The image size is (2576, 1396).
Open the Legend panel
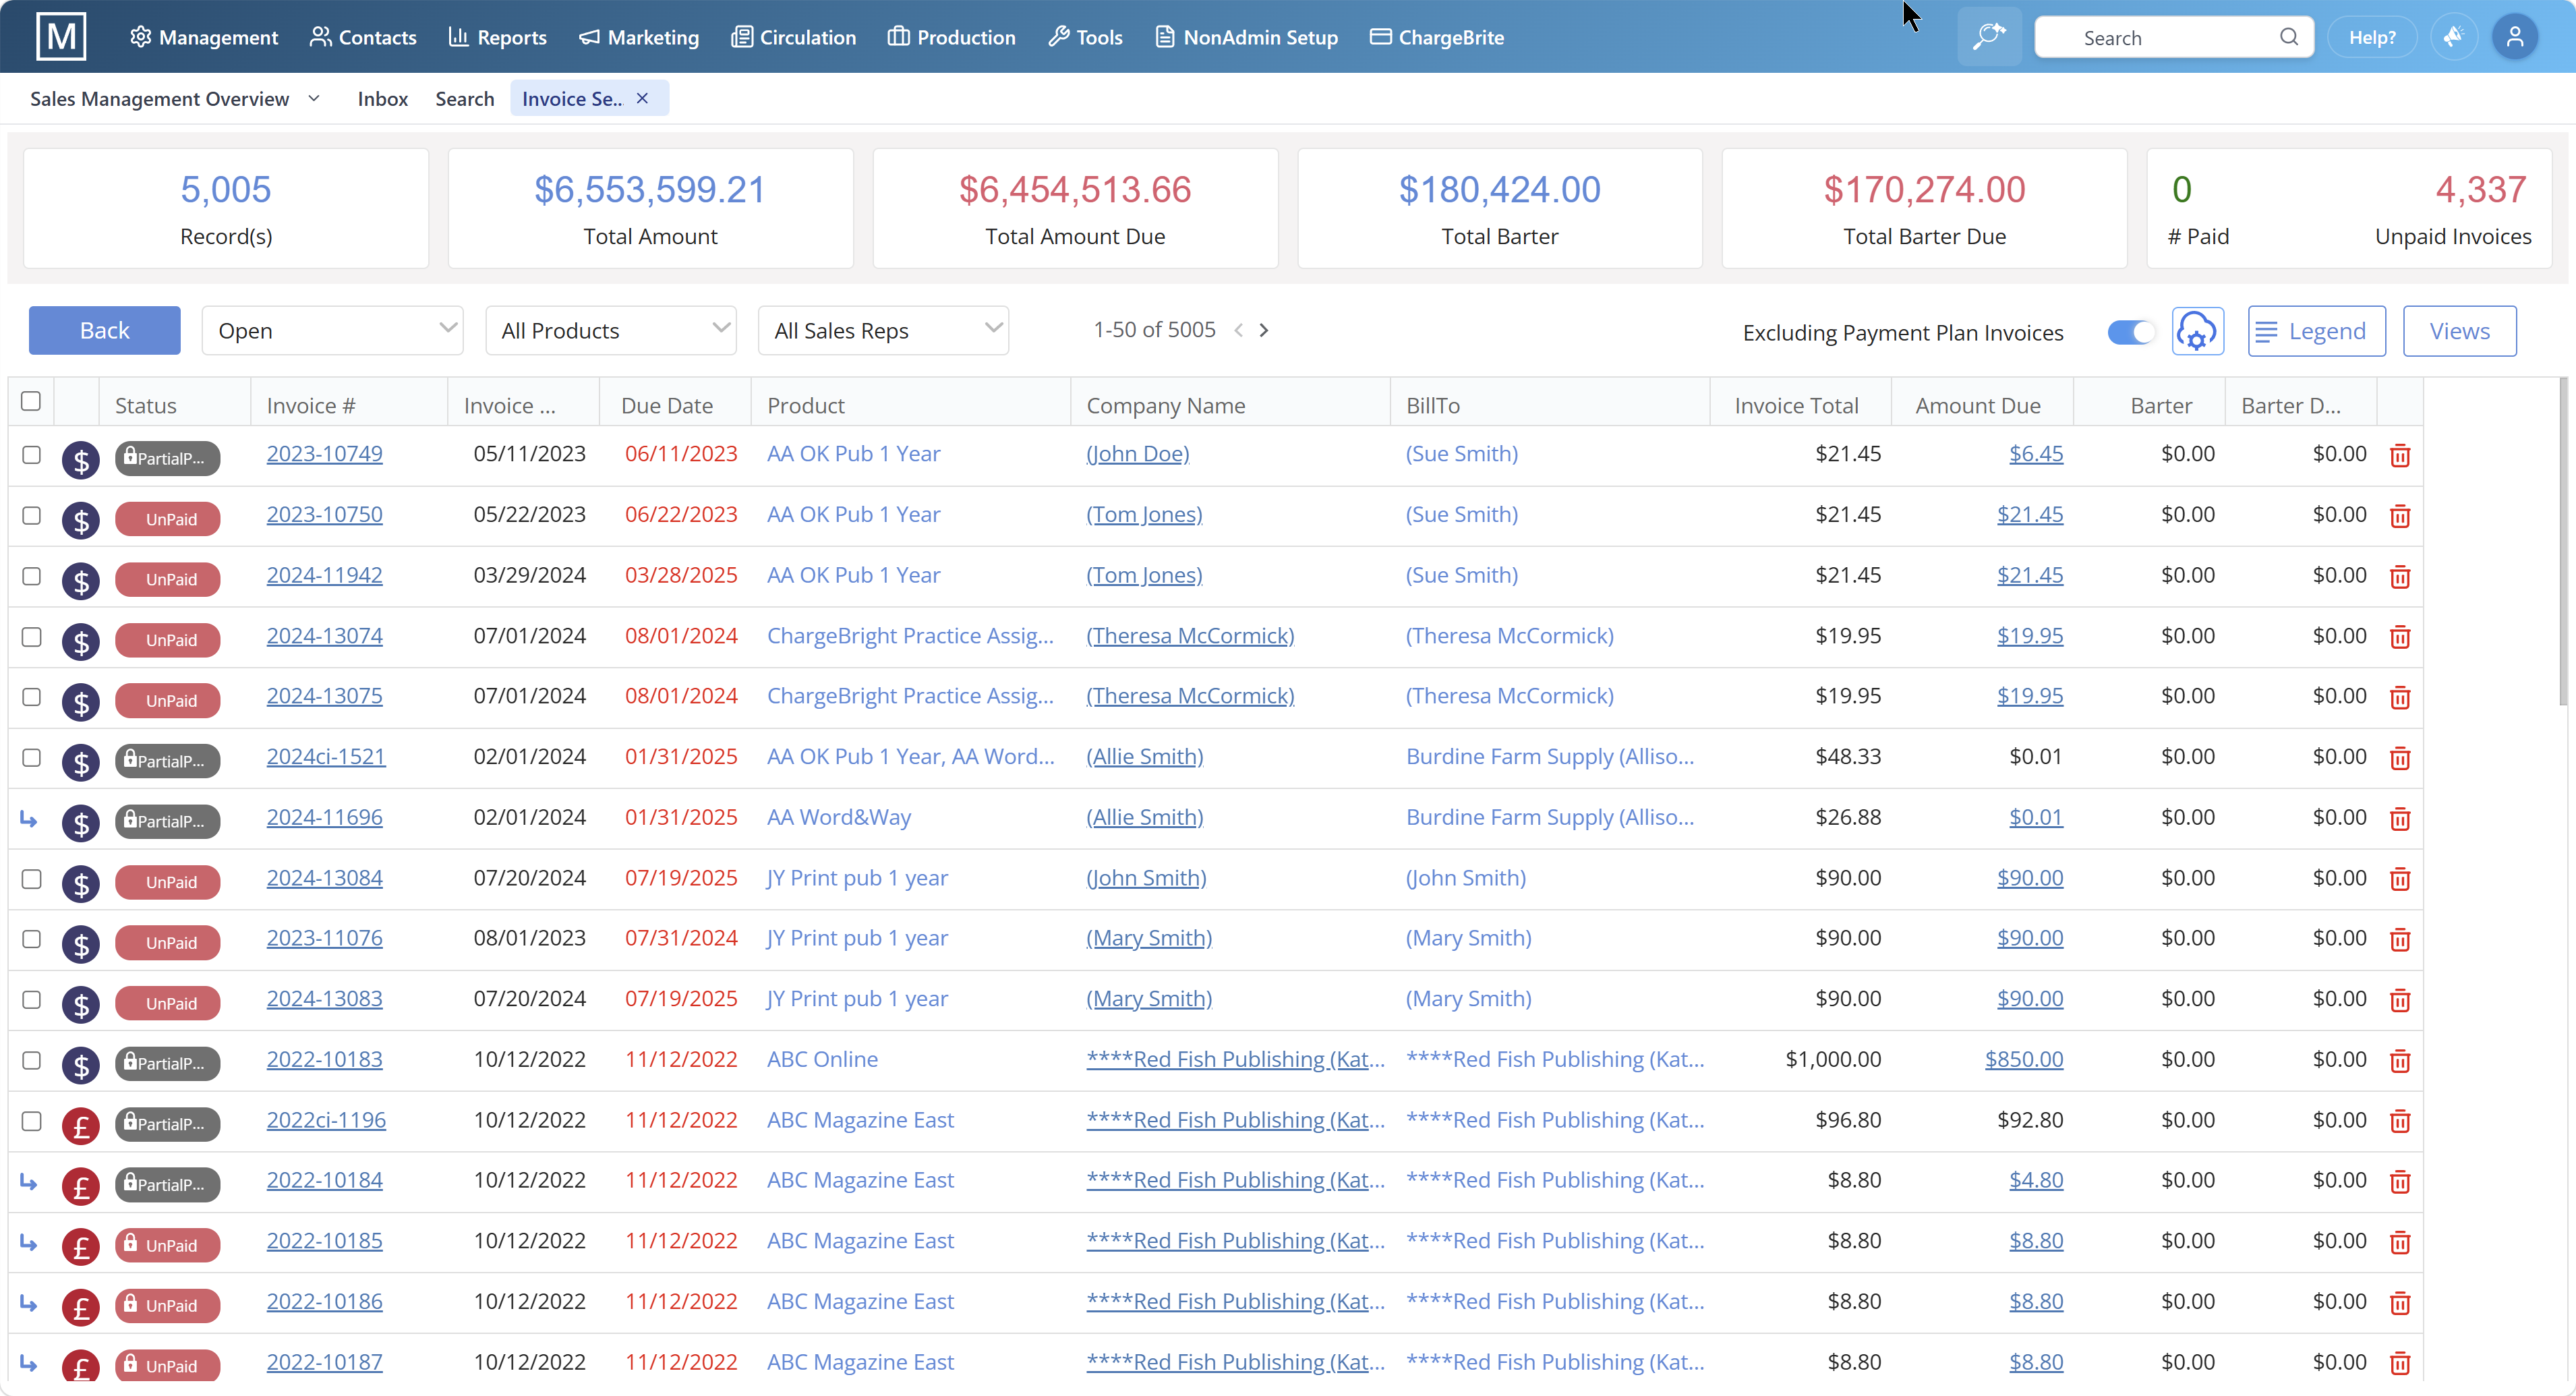(x=2317, y=331)
